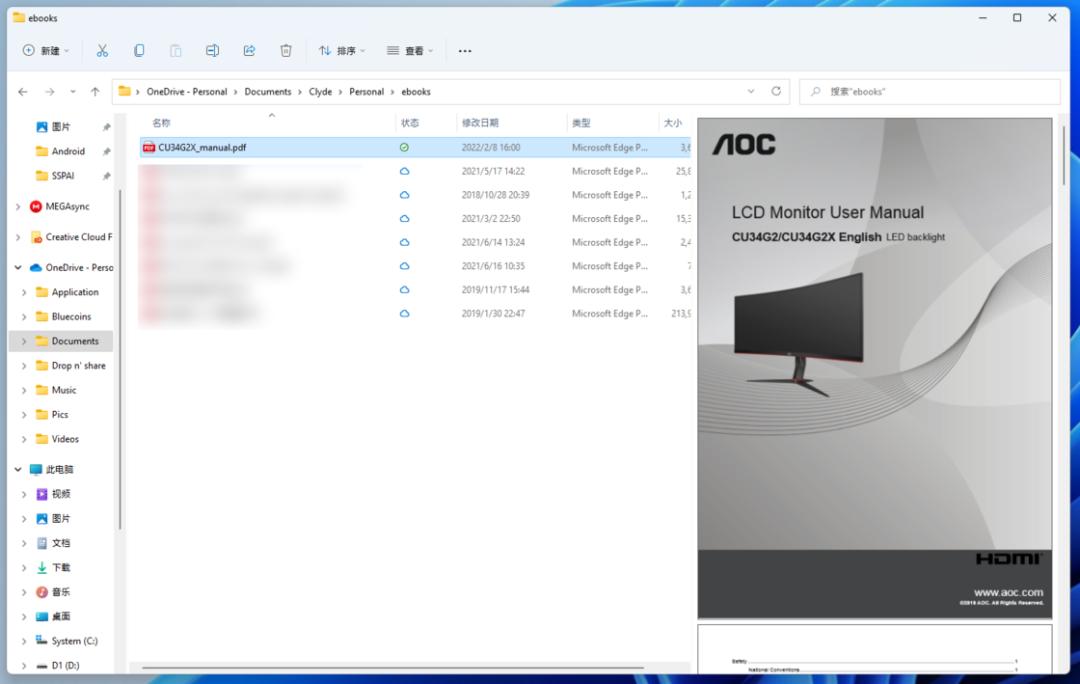Select the file dated 2019/11/17 15:44
The width and height of the screenshot is (1080, 684).
(x=415, y=290)
